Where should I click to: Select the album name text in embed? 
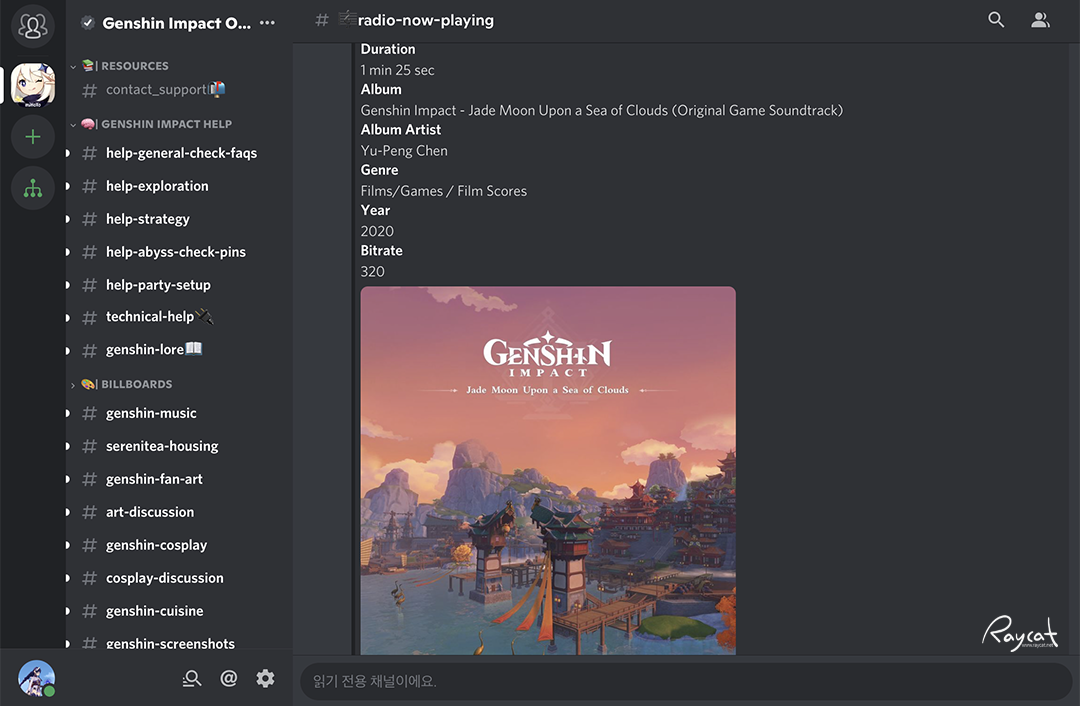(601, 110)
